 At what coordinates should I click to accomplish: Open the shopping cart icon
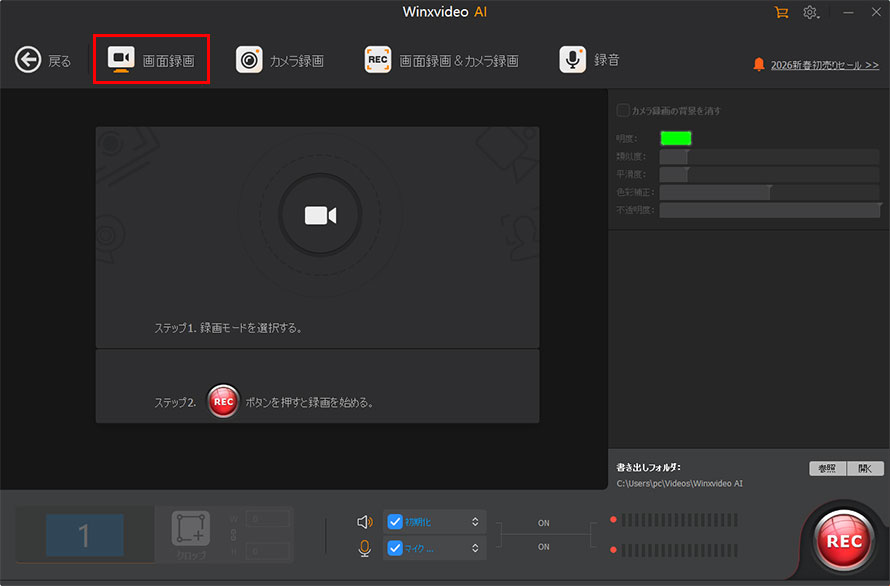781,12
